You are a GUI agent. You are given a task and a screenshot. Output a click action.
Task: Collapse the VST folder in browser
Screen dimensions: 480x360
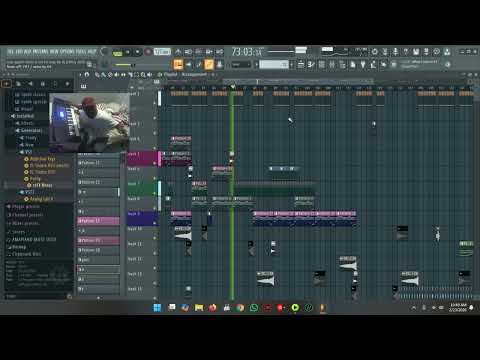pyautogui.click(x=26, y=152)
